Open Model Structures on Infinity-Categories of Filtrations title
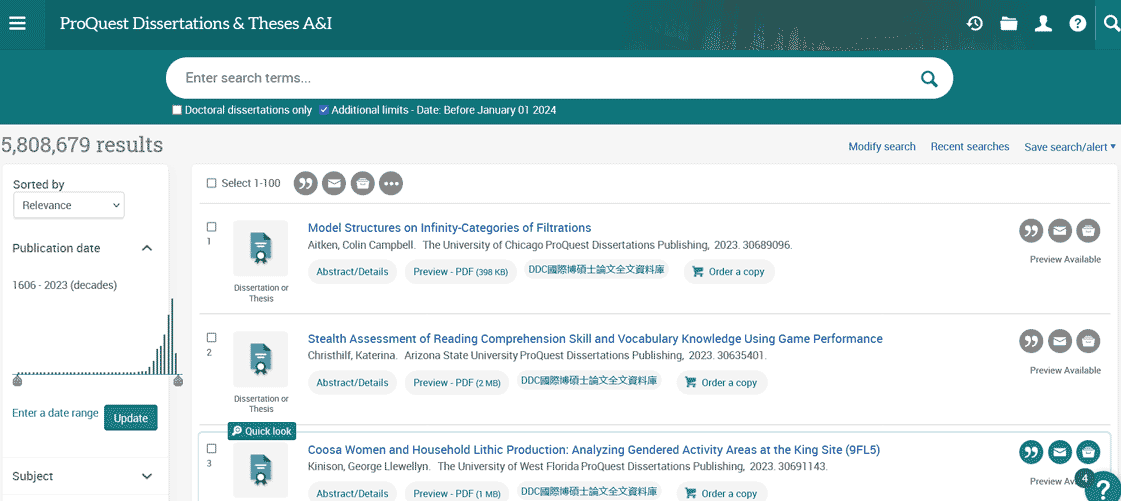 [450, 228]
